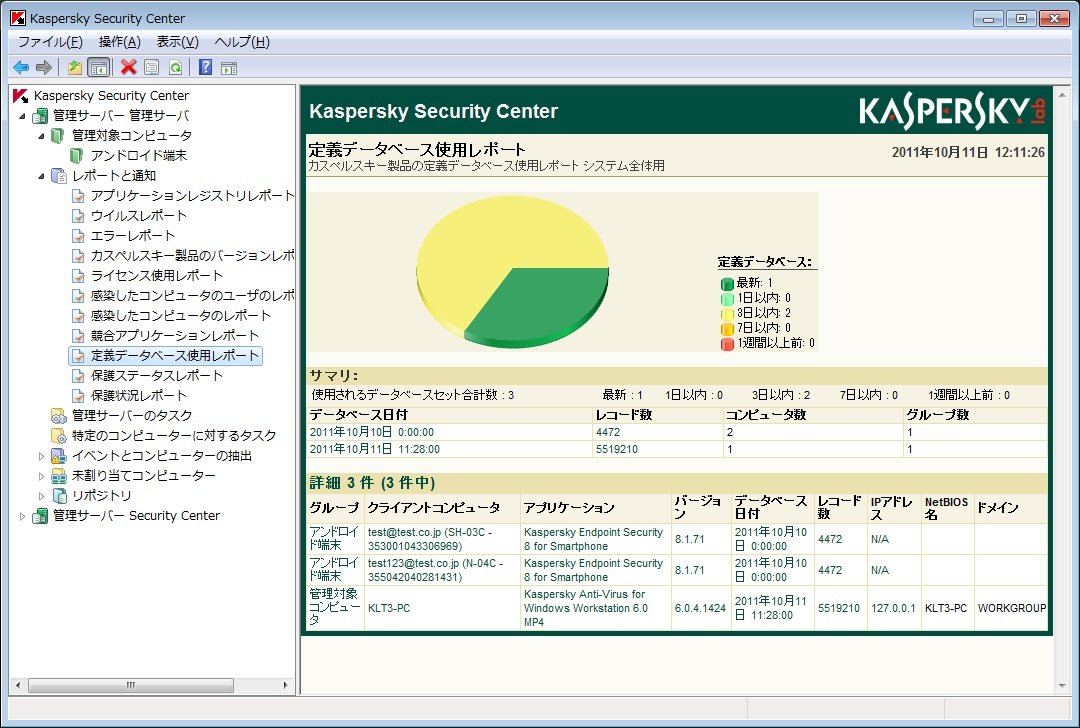This screenshot has height=728, width=1080.
Task: Expand the 管理サーバー Security Center node
Action: click(22, 516)
